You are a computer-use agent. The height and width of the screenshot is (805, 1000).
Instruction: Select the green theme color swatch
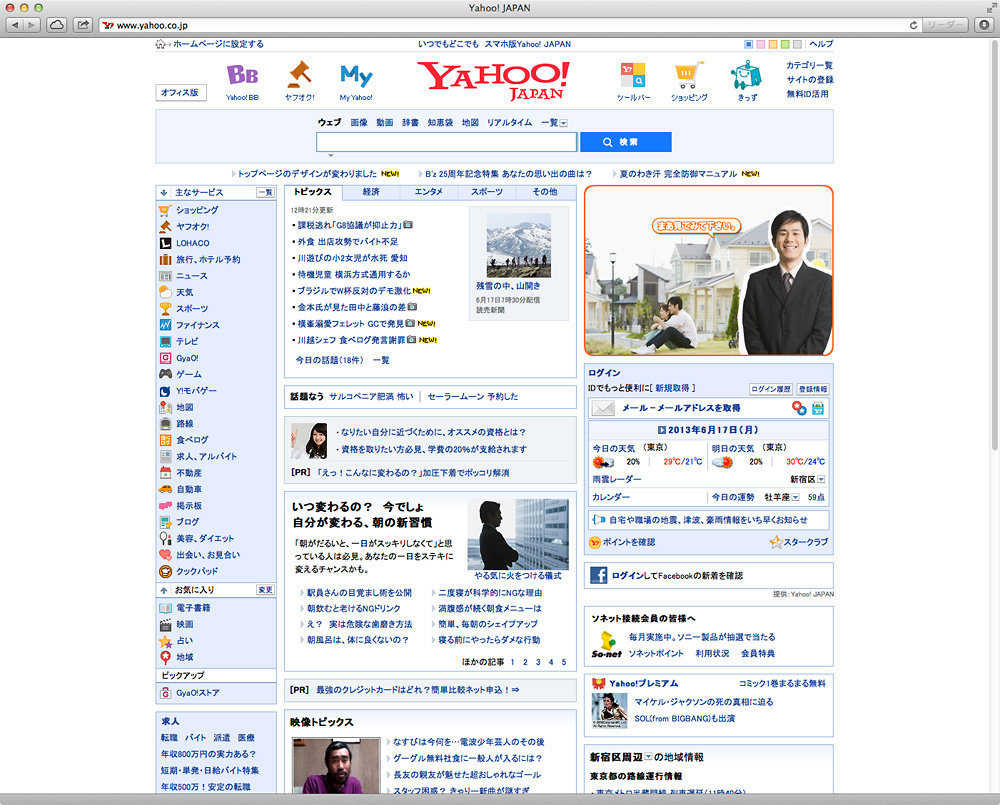tap(785, 44)
